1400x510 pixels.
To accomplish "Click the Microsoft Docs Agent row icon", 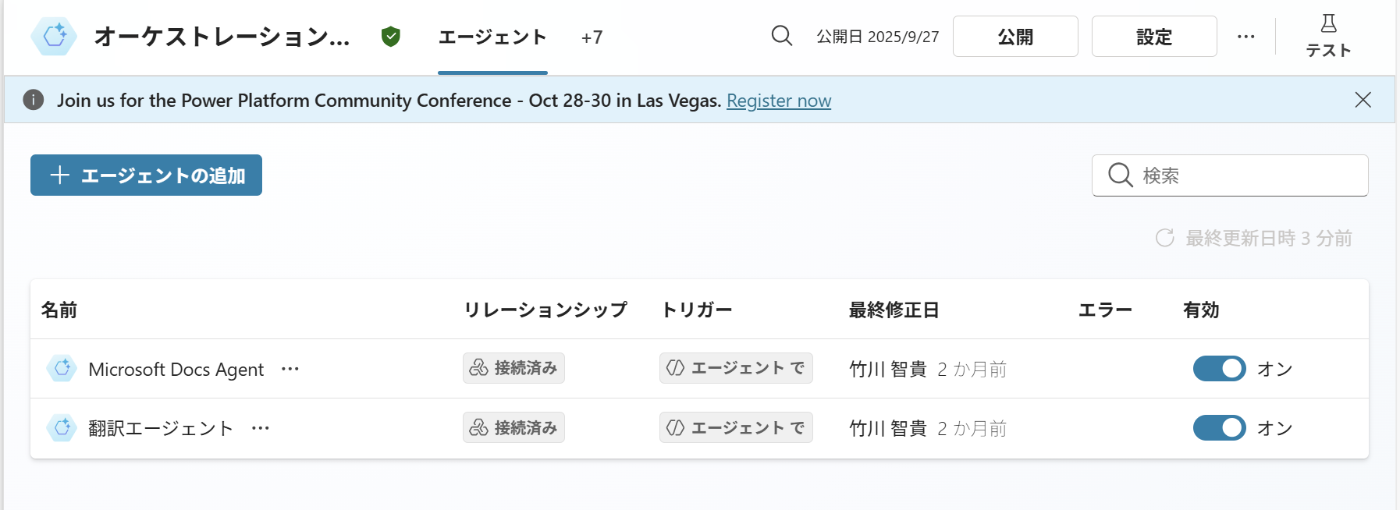I will (62, 369).
